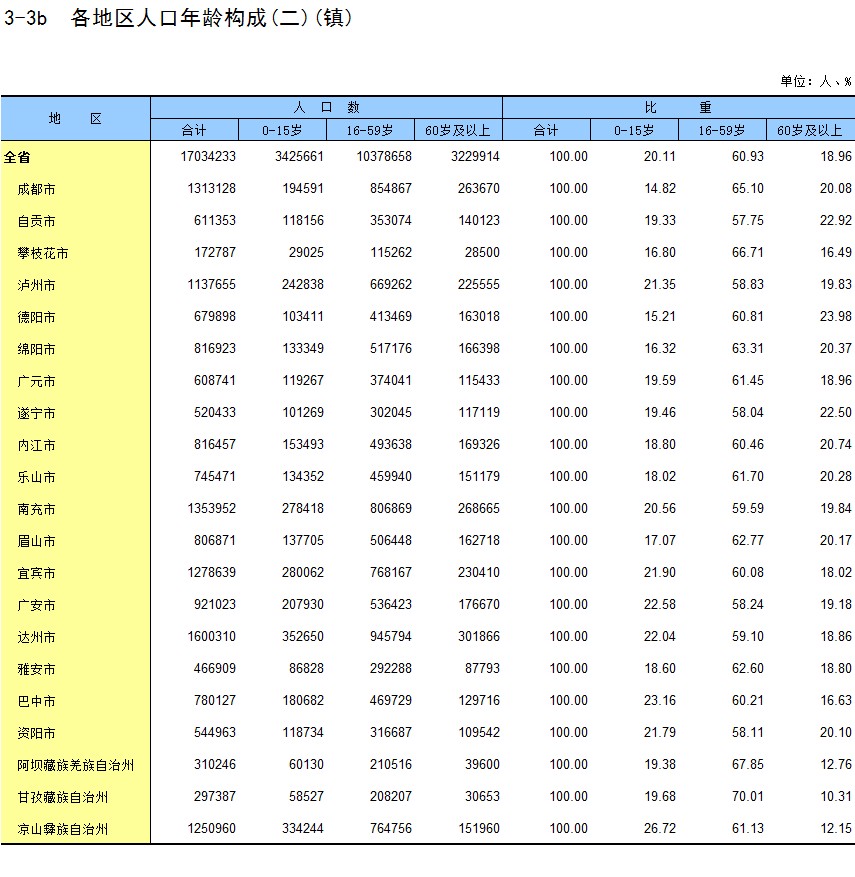855x877 pixels.
Task: Select the 攀枝花市 row label
Action: click(x=43, y=253)
